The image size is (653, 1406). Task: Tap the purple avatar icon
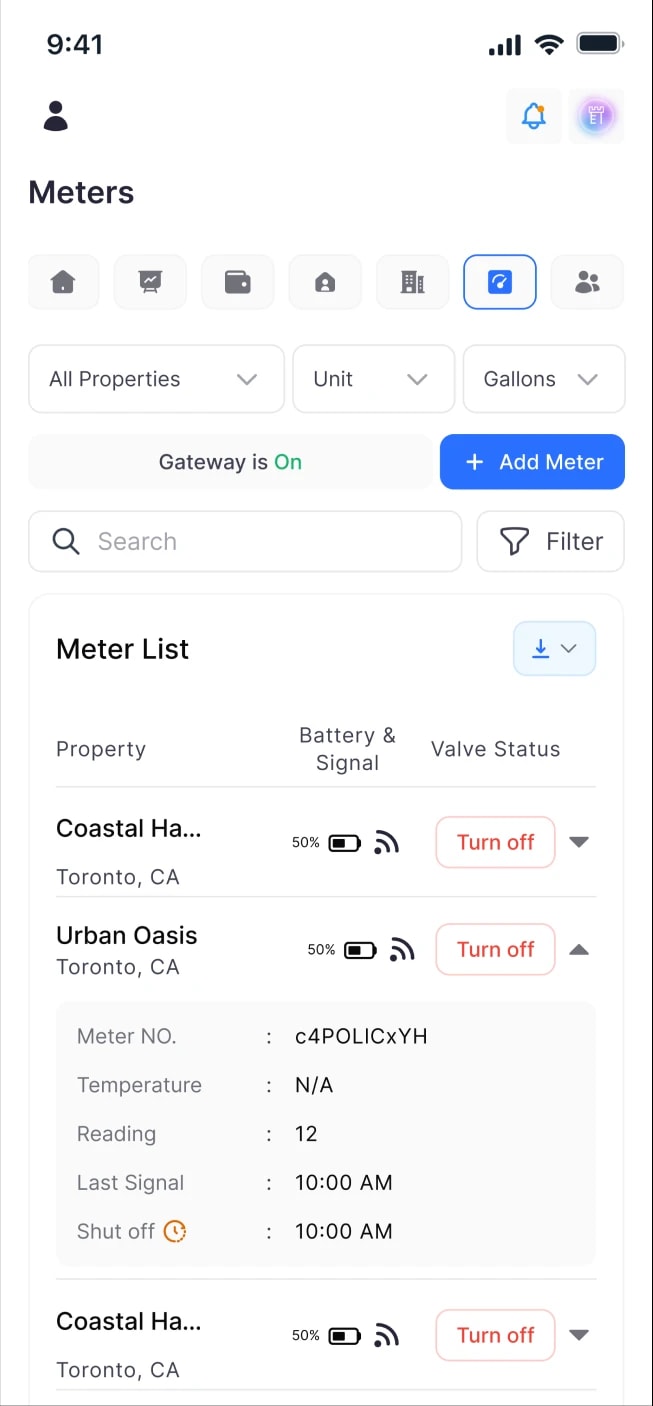click(596, 116)
